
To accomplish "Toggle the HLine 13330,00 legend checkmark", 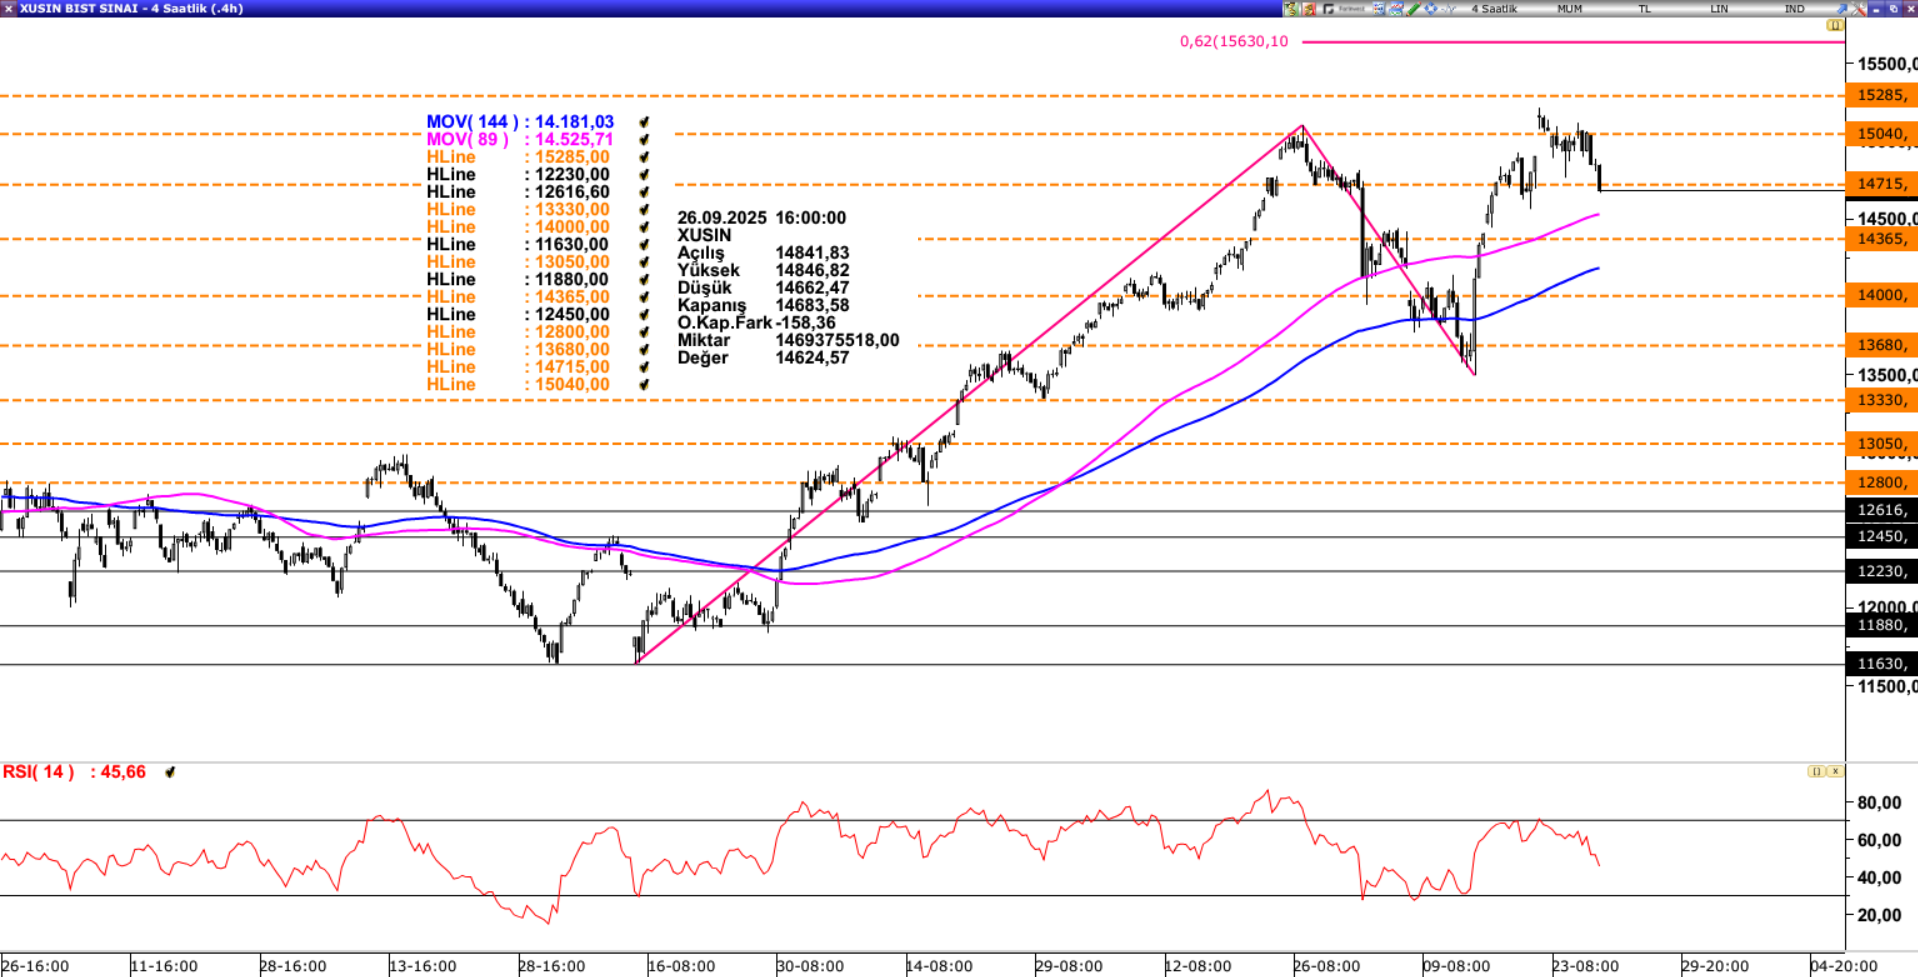I will 644,210.
